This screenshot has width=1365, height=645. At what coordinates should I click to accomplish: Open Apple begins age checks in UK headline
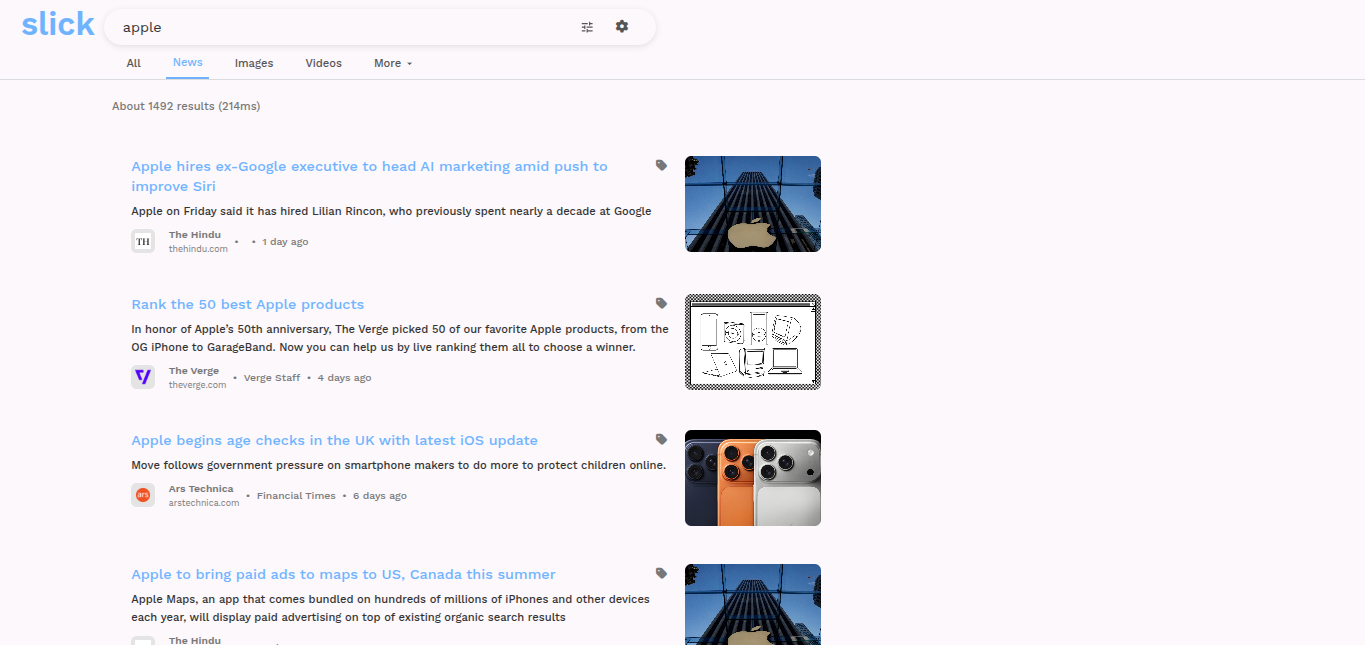pyautogui.click(x=335, y=440)
